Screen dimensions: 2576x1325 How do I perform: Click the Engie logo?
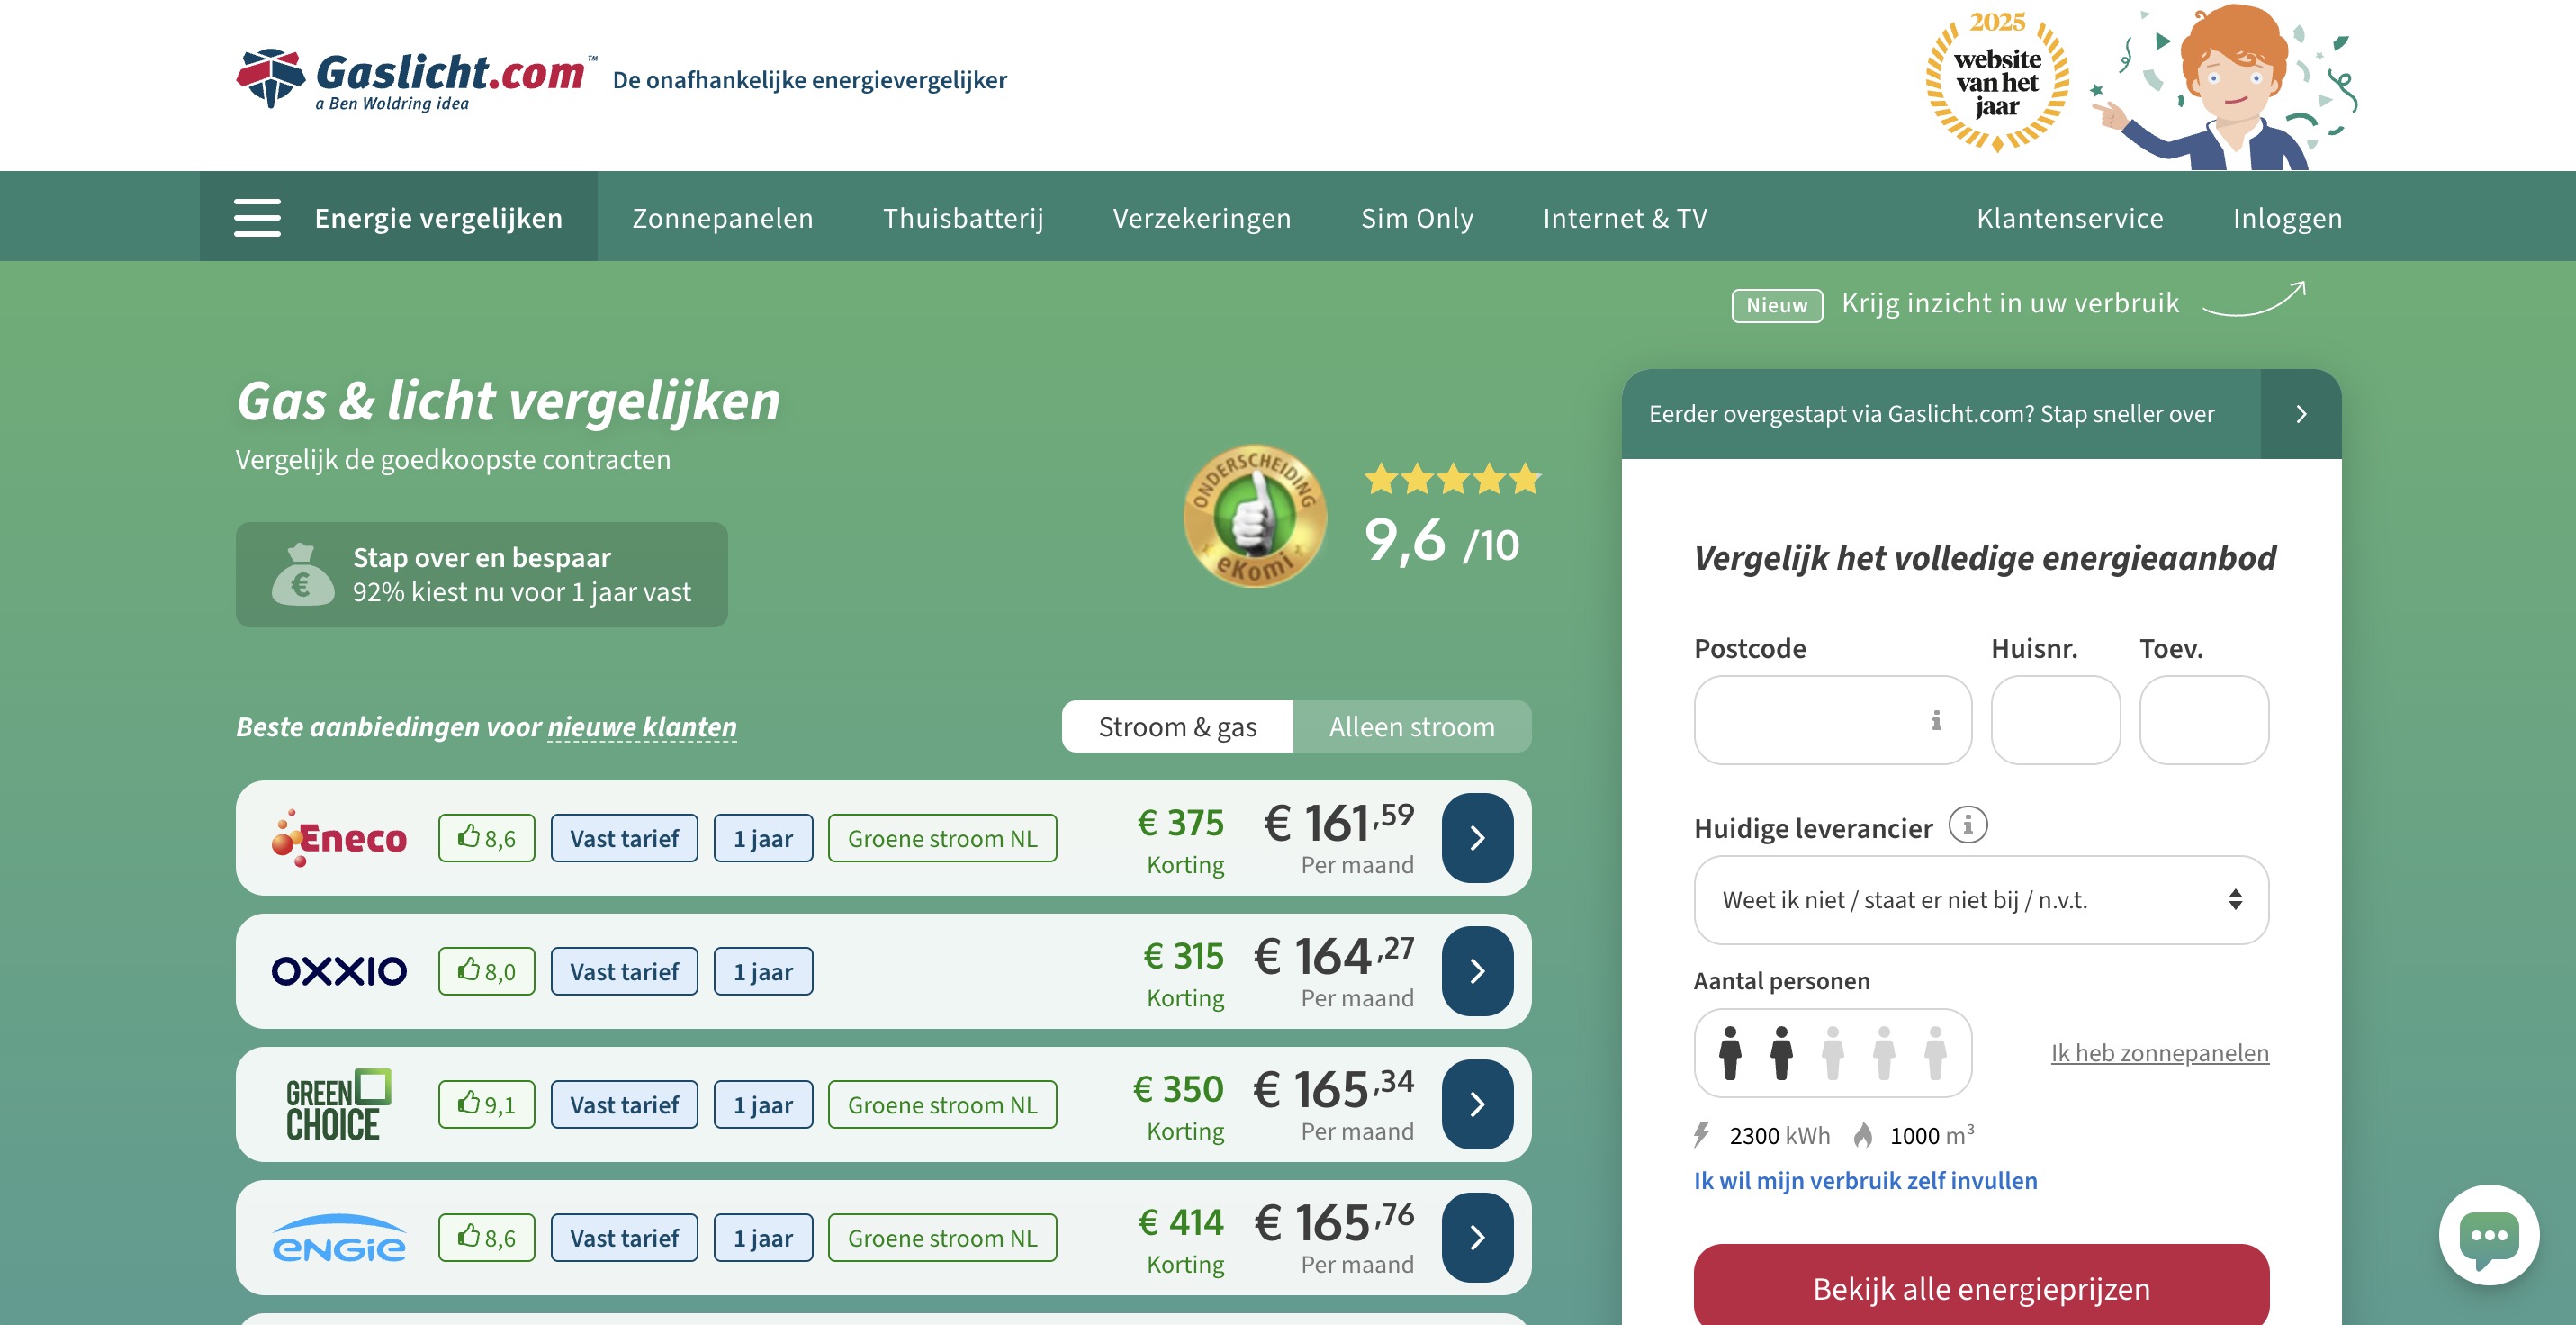(x=339, y=1238)
